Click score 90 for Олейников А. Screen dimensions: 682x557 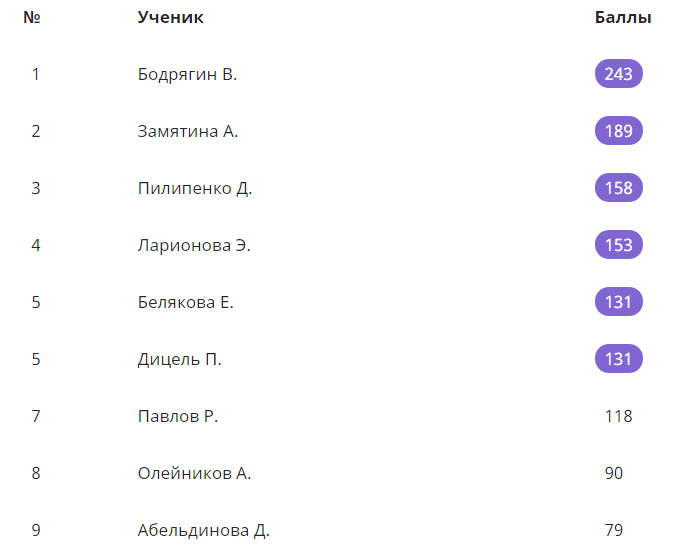614,473
